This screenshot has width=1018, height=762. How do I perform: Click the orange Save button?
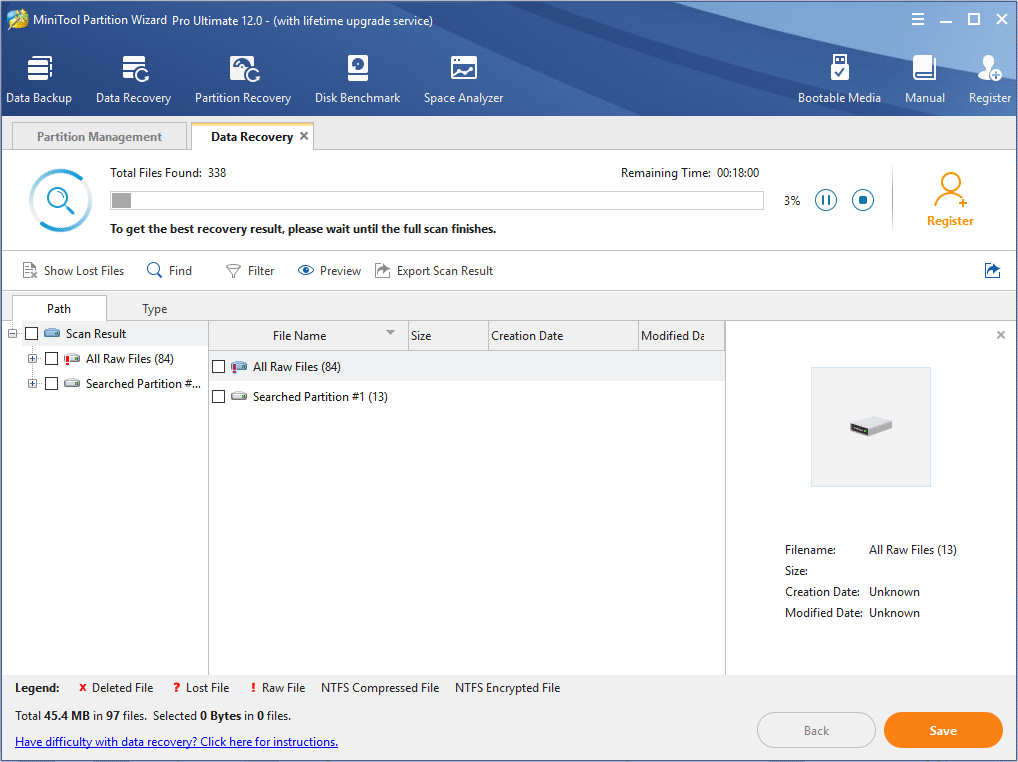pyautogui.click(x=943, y=730)
